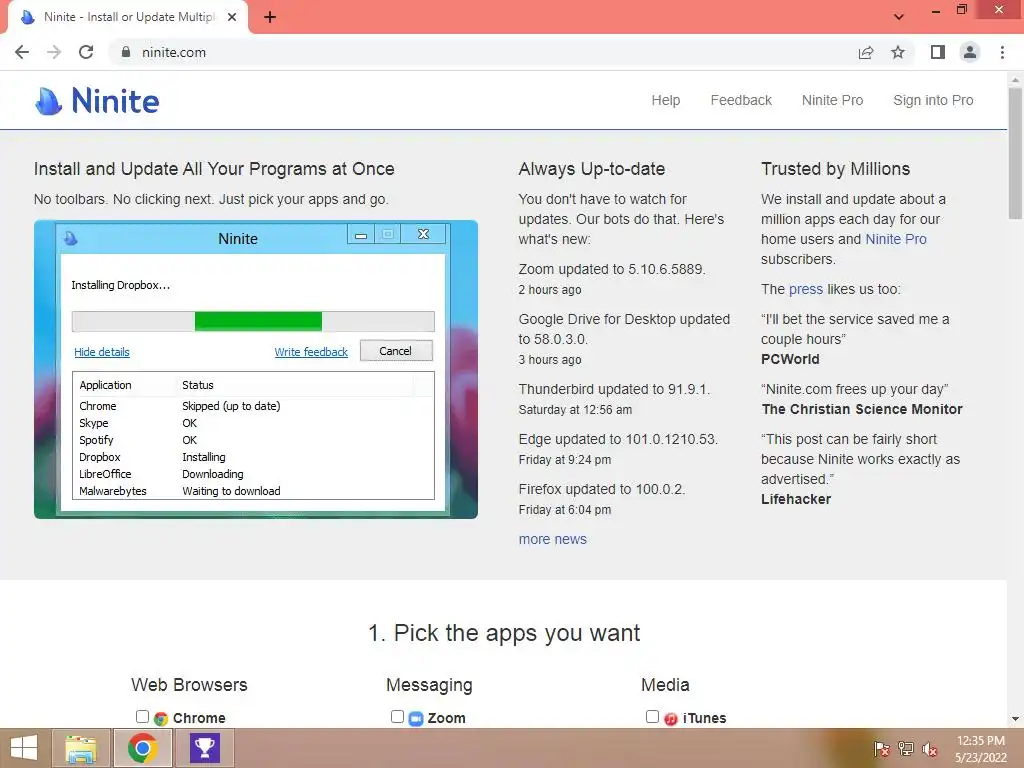Viewport: 1024px width, 768px height.
Task: Click the Pick the apps you want heading
Action: (x=504, y=633)
